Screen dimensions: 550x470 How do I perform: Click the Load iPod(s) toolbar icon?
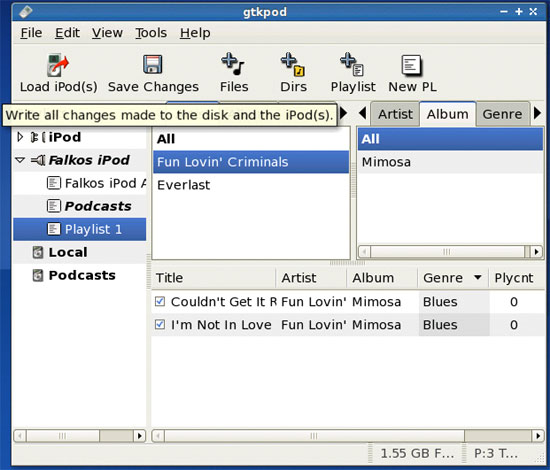pos(58,65)
